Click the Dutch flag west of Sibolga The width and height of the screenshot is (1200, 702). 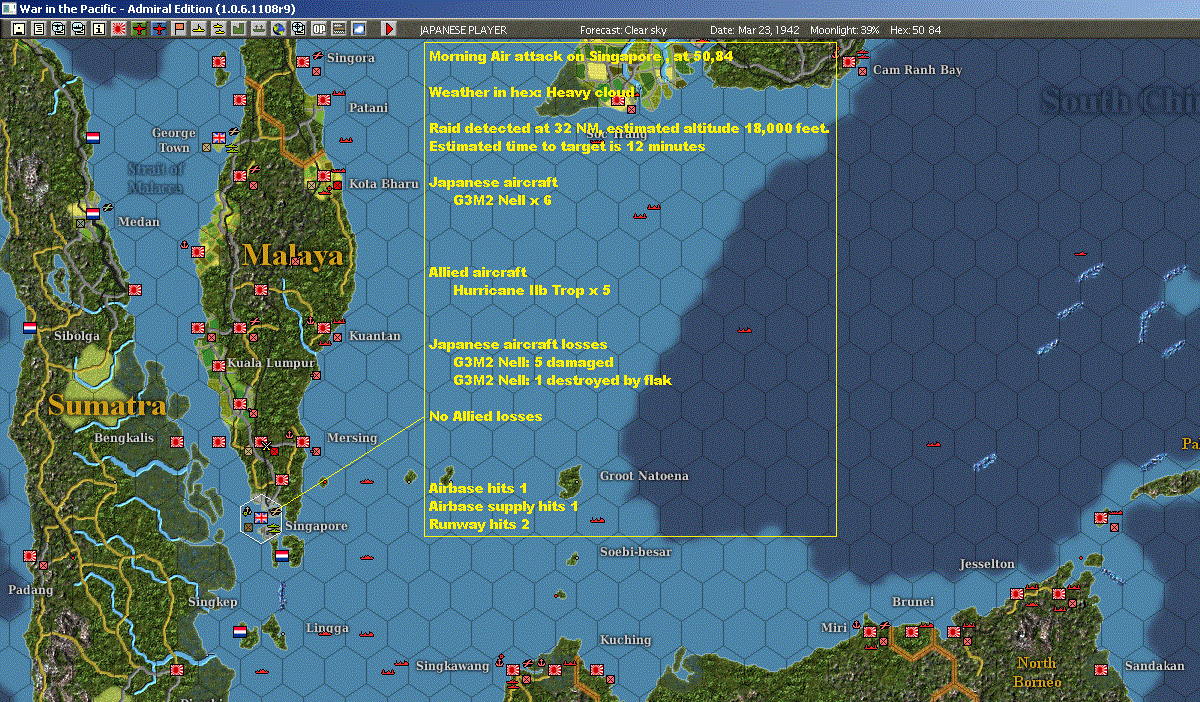click(x=30, y=327)
